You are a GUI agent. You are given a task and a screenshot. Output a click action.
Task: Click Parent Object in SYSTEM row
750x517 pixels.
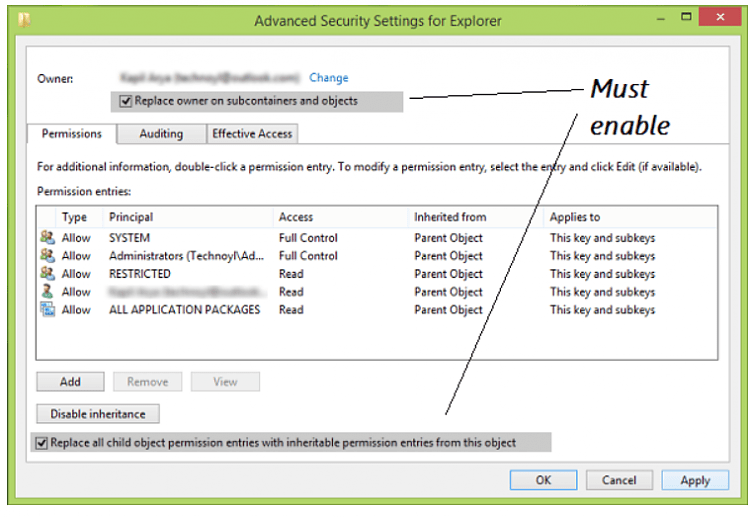[x=448, y=238]
